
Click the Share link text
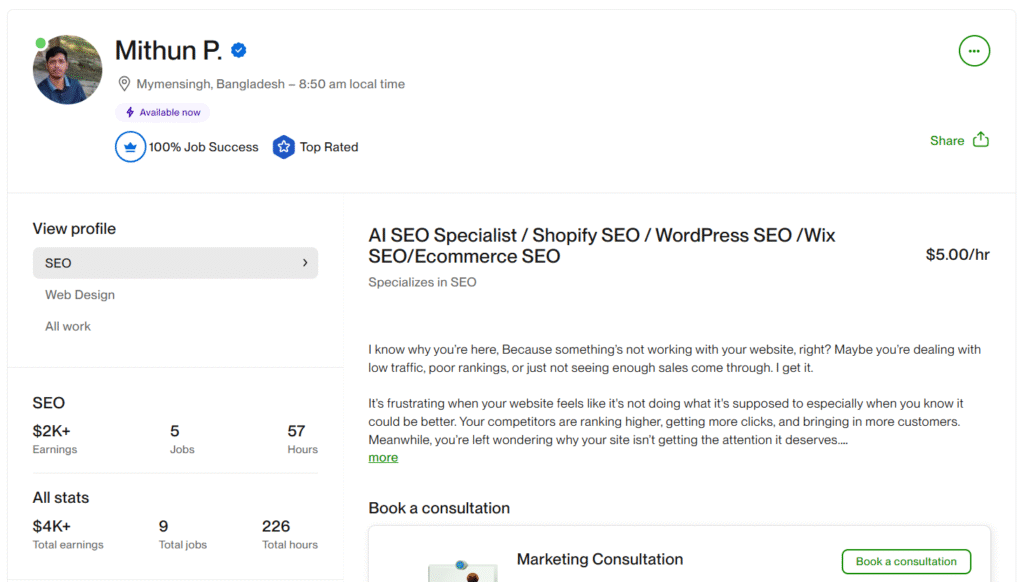[x=946, y=141]
